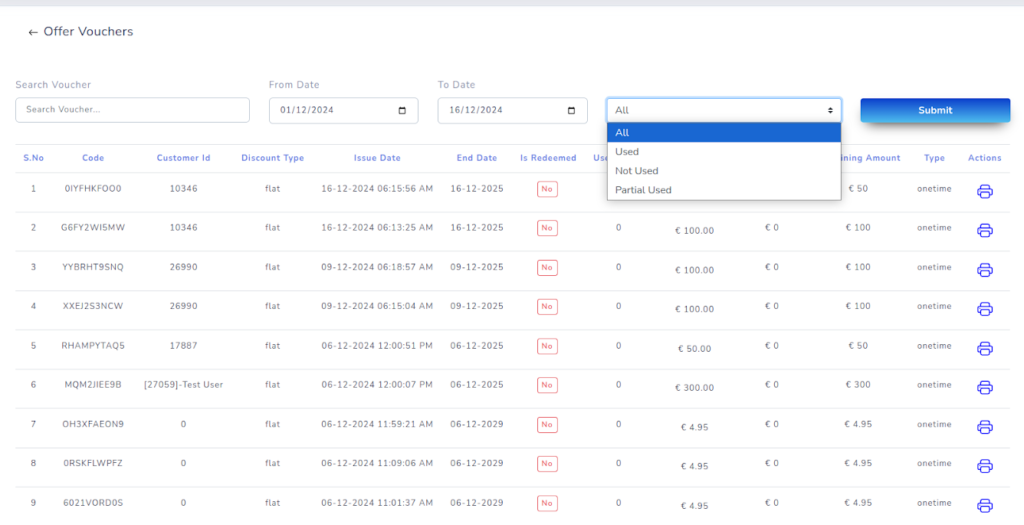This screenshot has width=1024, height=525.
Task: Click the back arrow beside Offer Vouchers
Action: click(x=33, y=32)
